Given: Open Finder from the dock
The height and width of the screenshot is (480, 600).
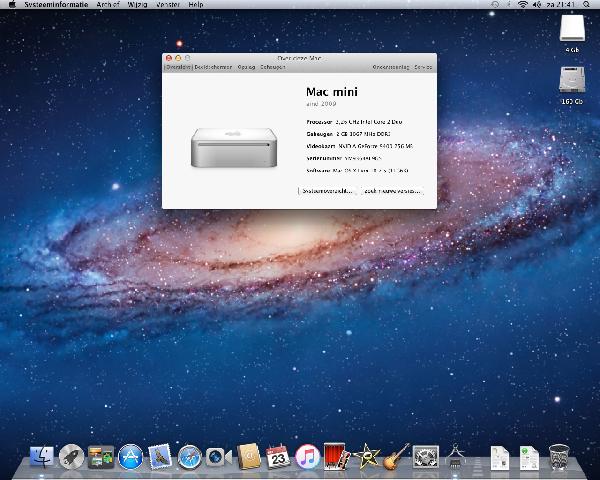Looking at the screenshot, I should (x=42, y=456).
